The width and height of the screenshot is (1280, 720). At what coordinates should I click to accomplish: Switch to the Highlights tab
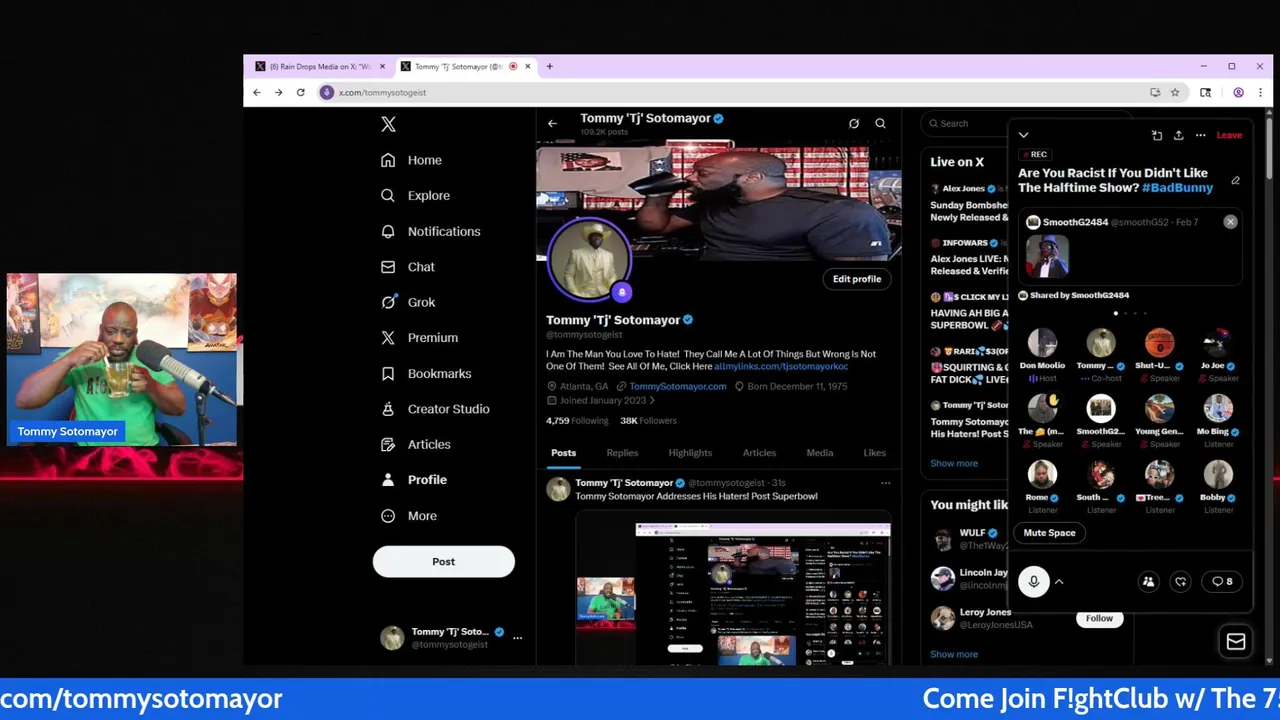click(x=690, y=453)
